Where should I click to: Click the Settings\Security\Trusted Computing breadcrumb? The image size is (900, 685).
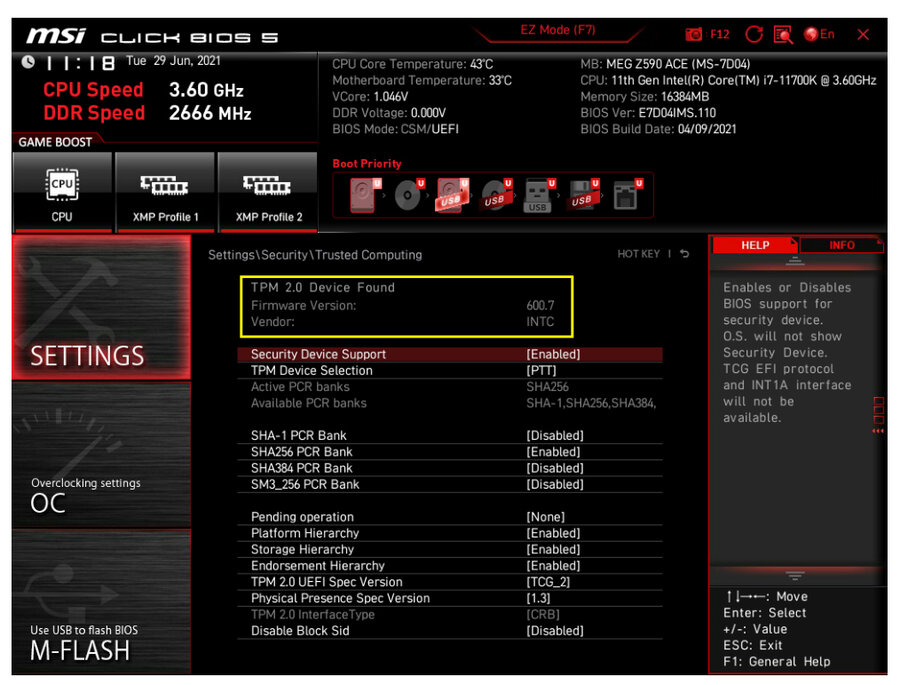pyautogui.click(x=315, y=255)
